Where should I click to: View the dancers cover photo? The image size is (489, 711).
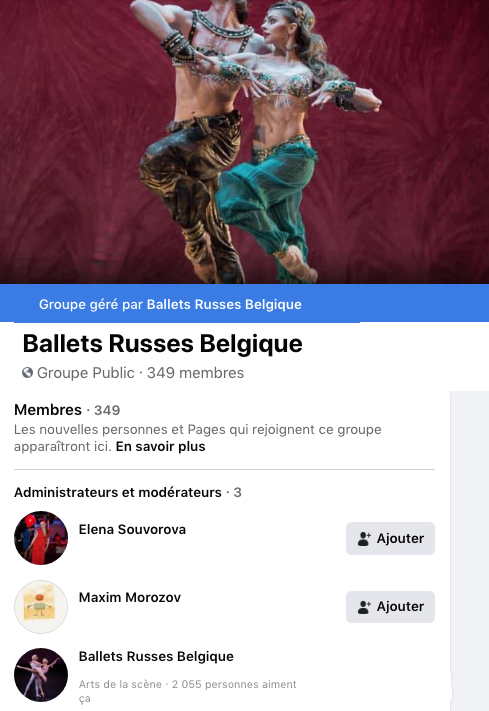point(244,142)
